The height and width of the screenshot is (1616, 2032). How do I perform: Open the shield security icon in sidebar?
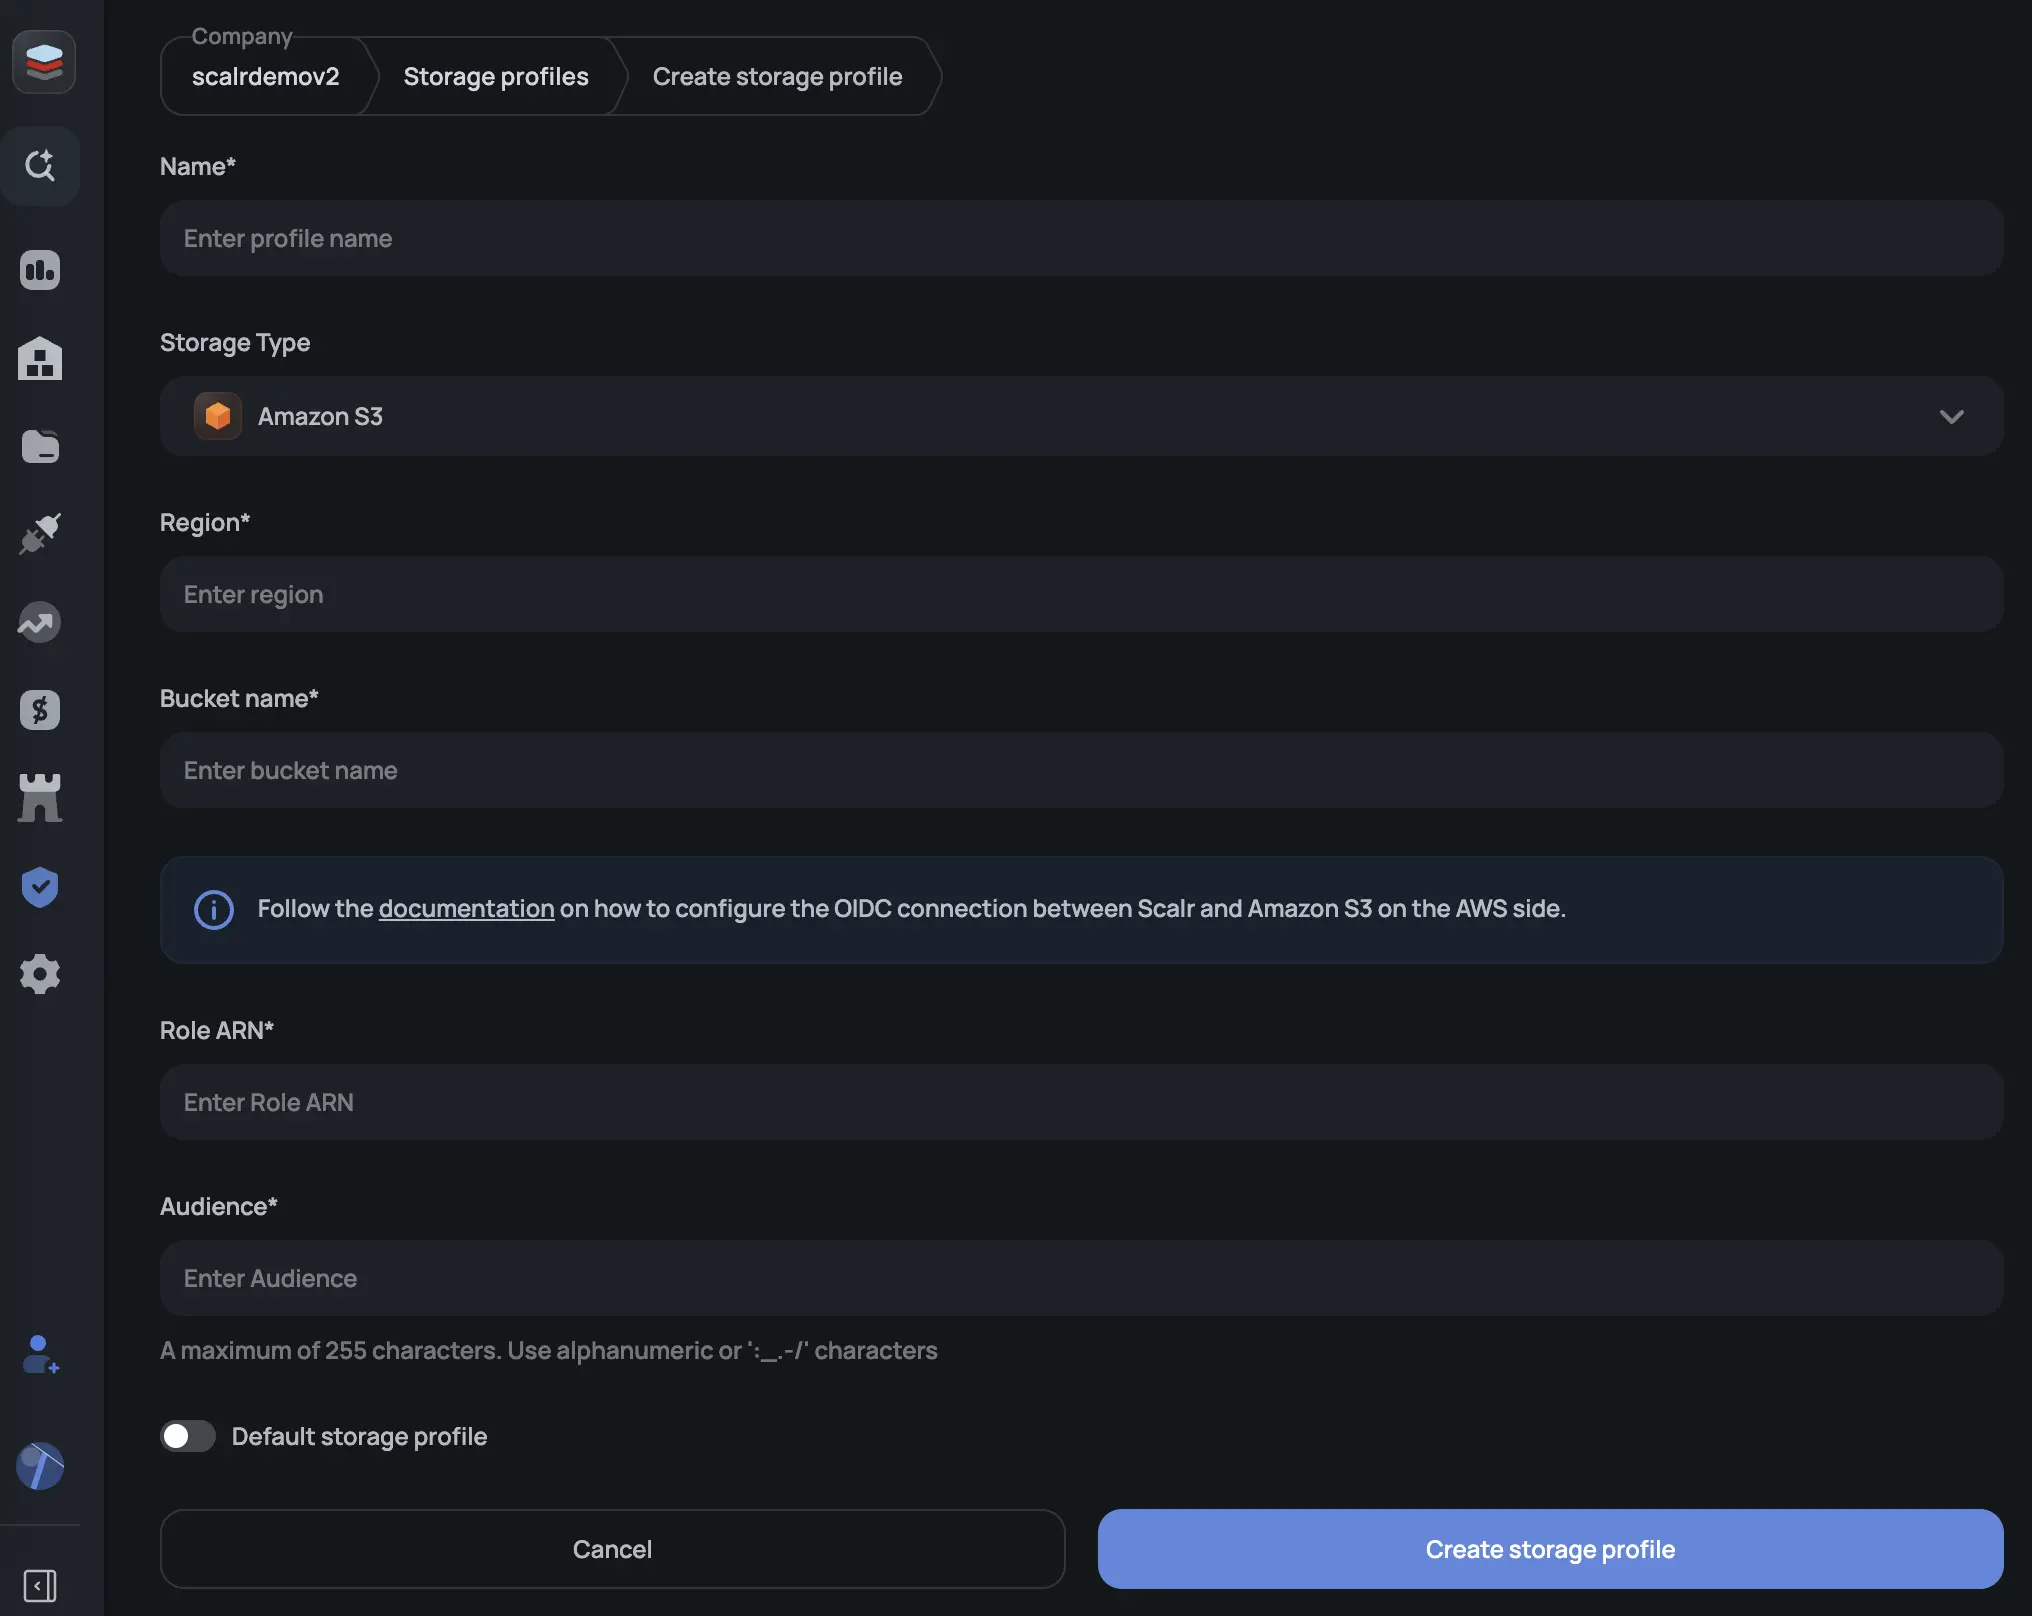(x=40, y=886)
